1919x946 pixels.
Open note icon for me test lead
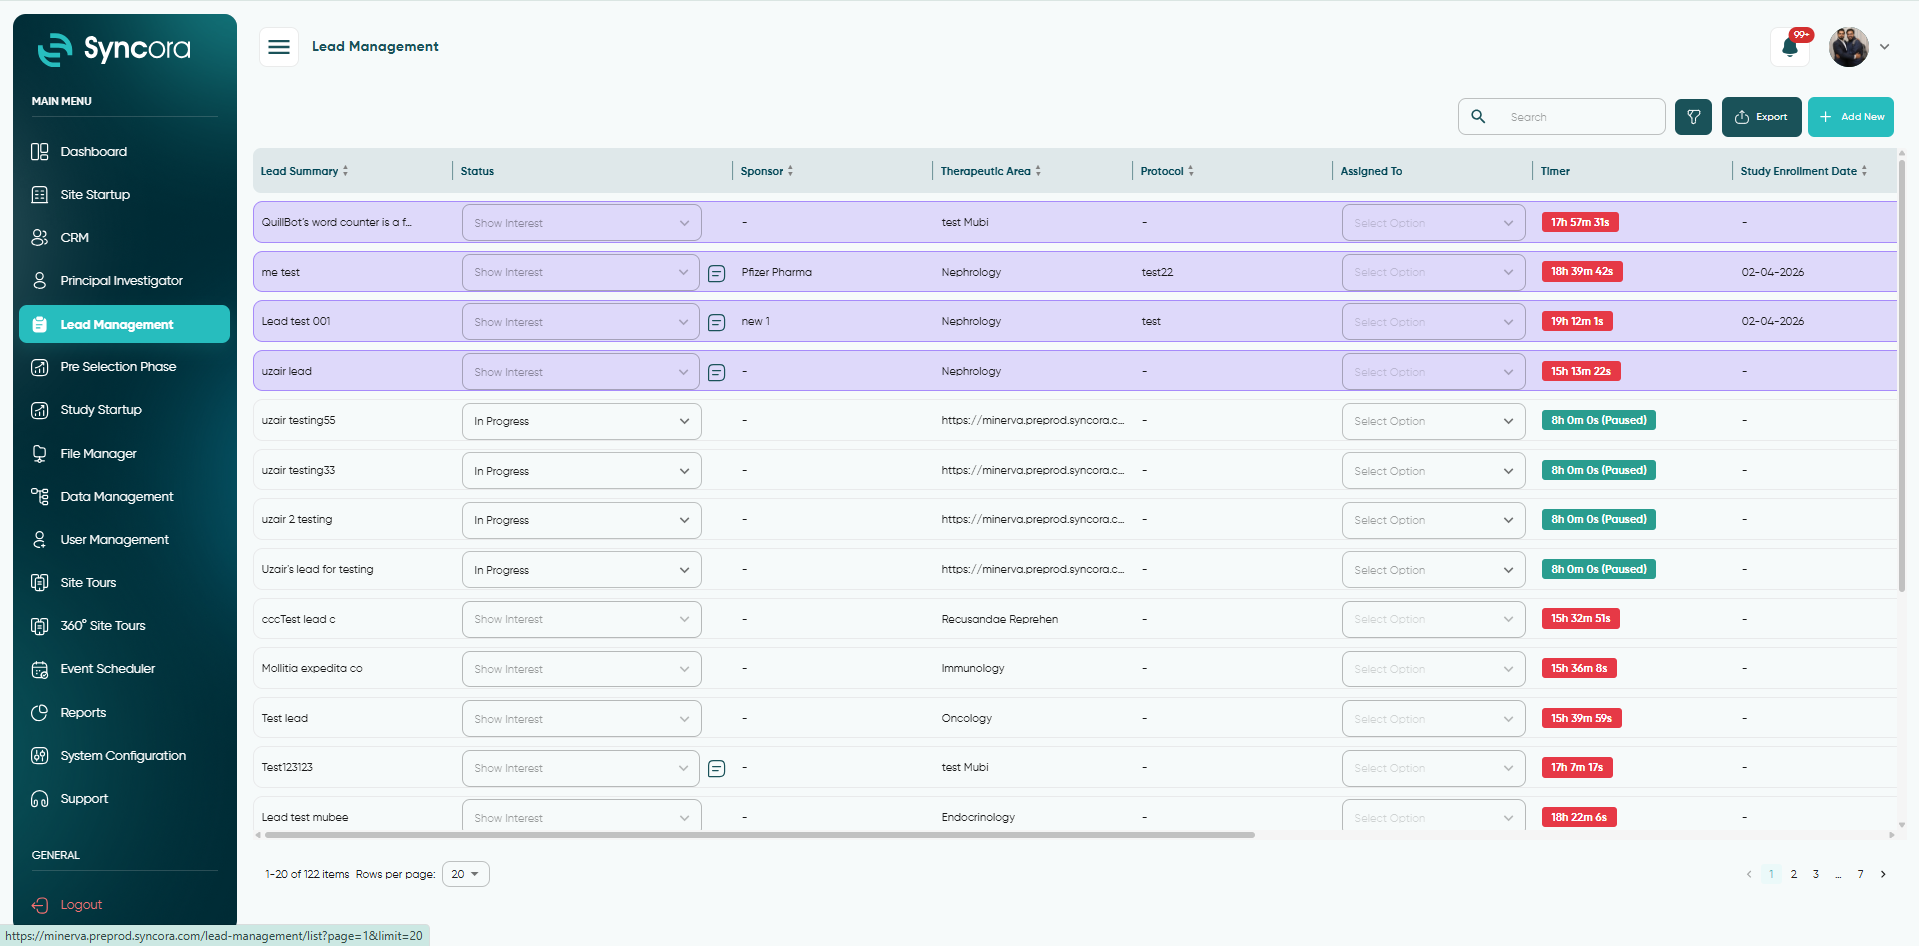pos(716,273)
